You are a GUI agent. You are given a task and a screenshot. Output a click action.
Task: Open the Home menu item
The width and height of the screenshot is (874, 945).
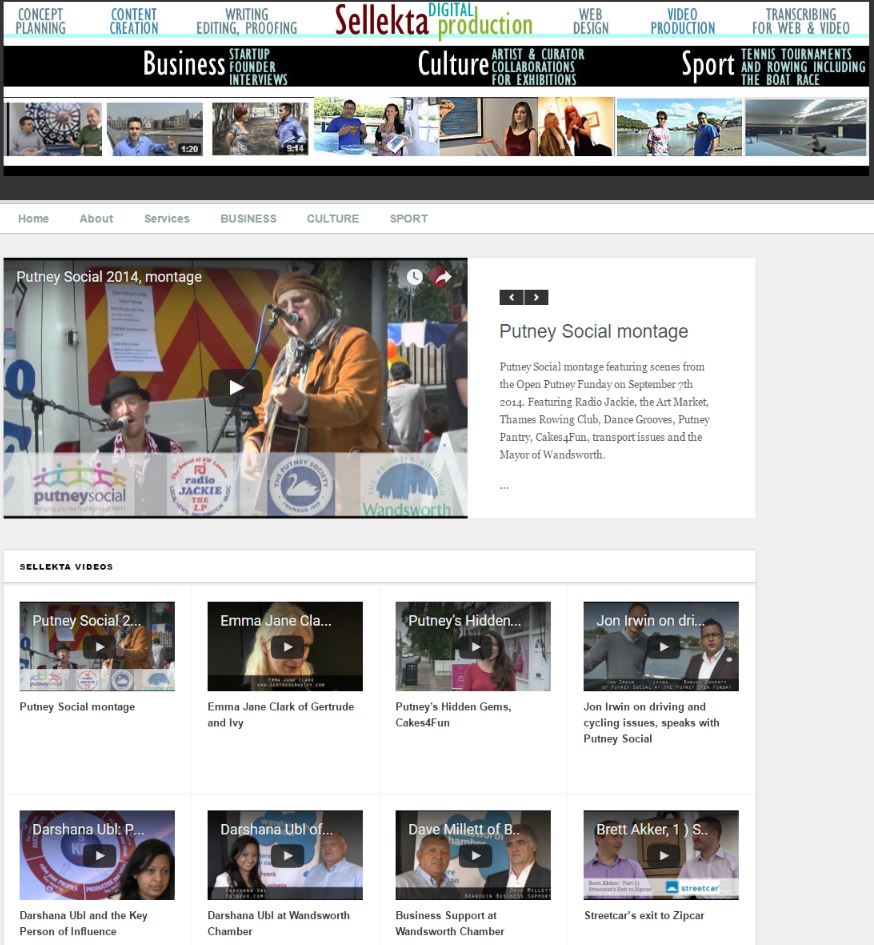pyautogui.click(x=33, y=219)
